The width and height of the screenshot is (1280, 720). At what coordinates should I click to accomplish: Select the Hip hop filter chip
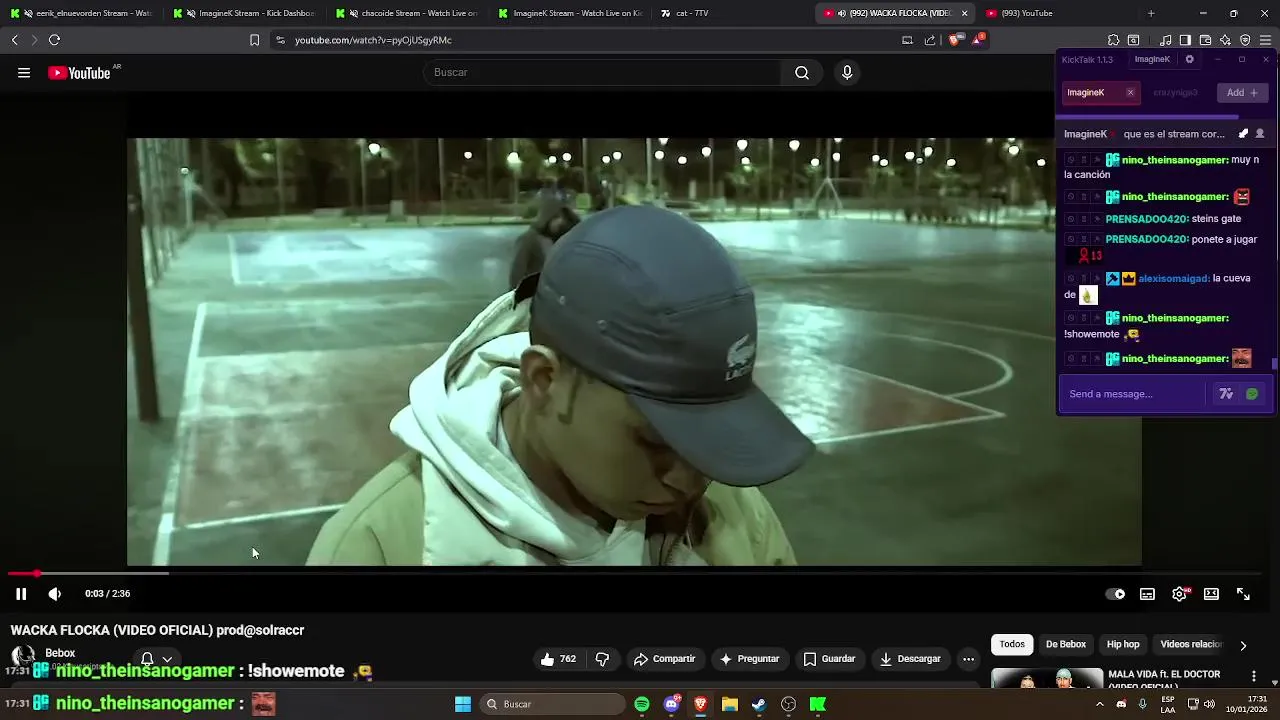[x=1123, y=645]
